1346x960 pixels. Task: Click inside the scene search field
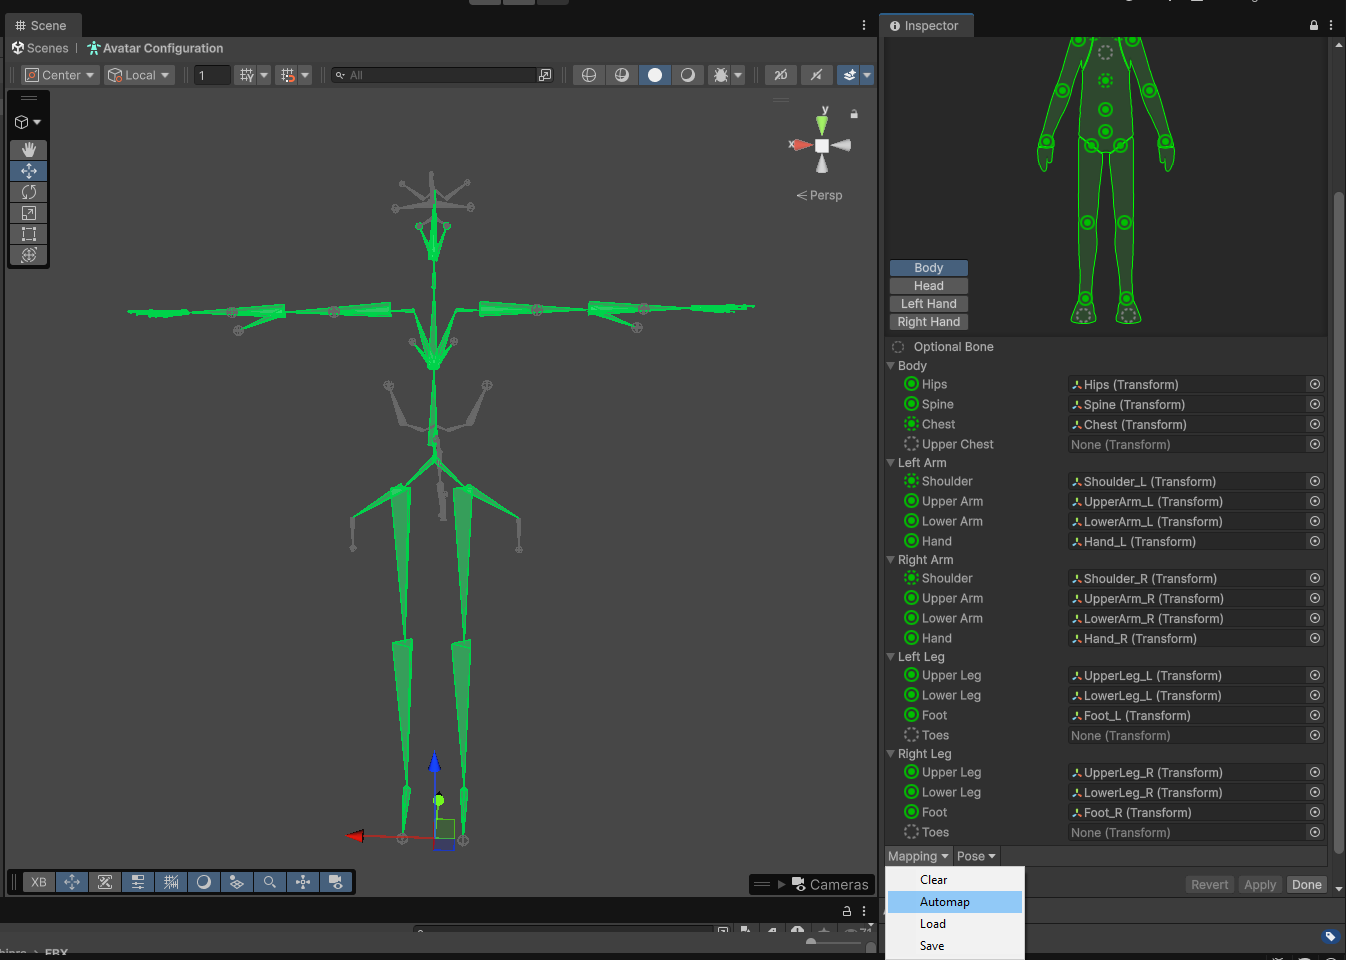click(x=440, y=74)
